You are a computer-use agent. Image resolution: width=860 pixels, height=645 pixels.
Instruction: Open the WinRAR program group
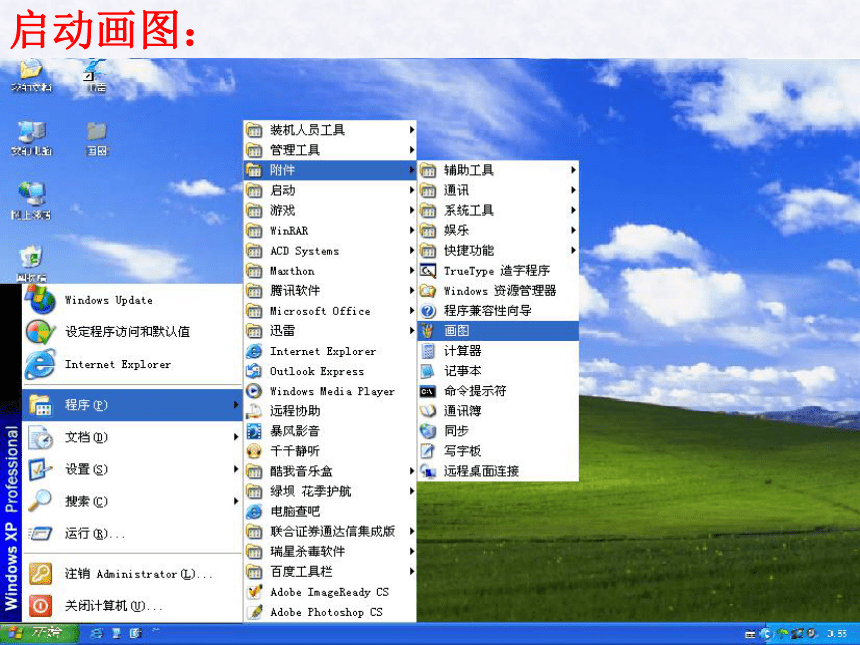pos(330,230)
